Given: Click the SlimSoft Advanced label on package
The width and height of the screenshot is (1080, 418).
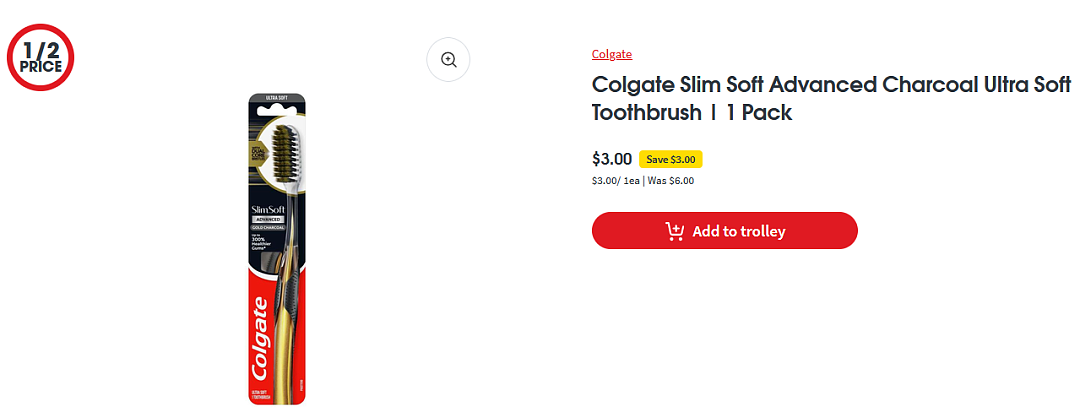Looking at the screenshot, I should tap(265, 212).
